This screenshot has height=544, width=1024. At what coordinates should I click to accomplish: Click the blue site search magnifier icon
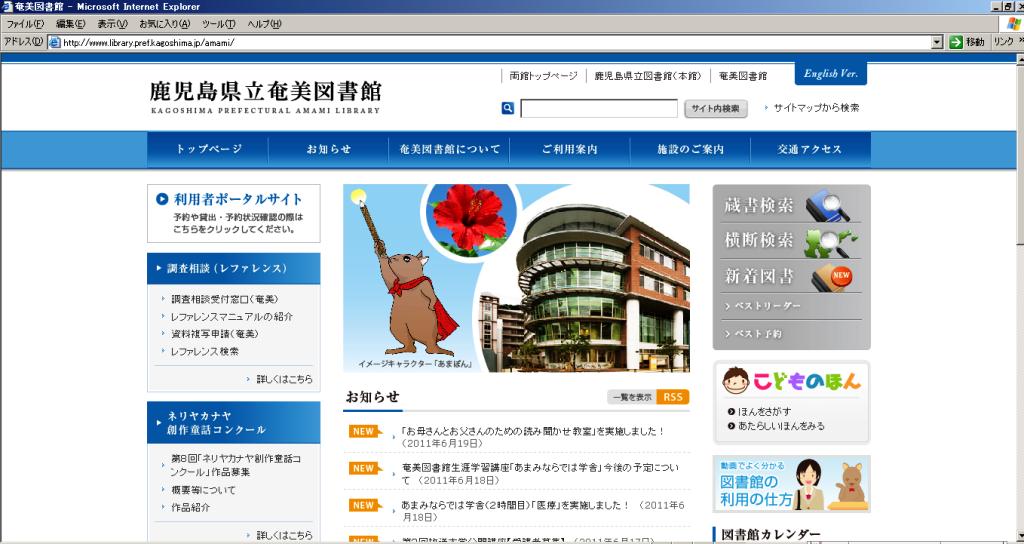tap(507, 108)
